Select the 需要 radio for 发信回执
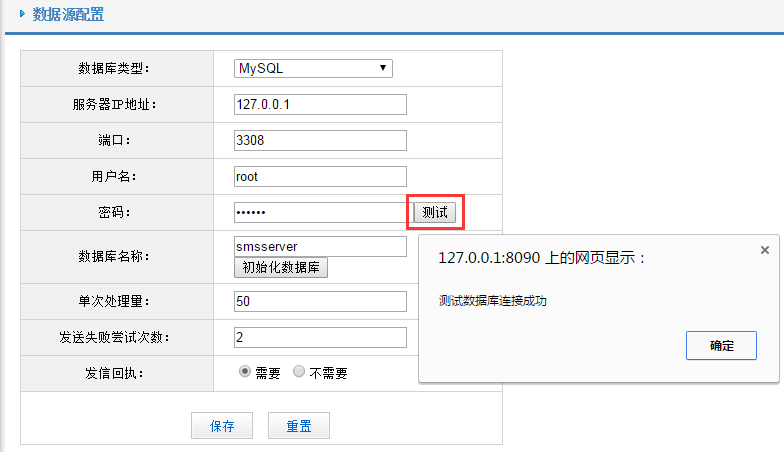 coord(244,372)
